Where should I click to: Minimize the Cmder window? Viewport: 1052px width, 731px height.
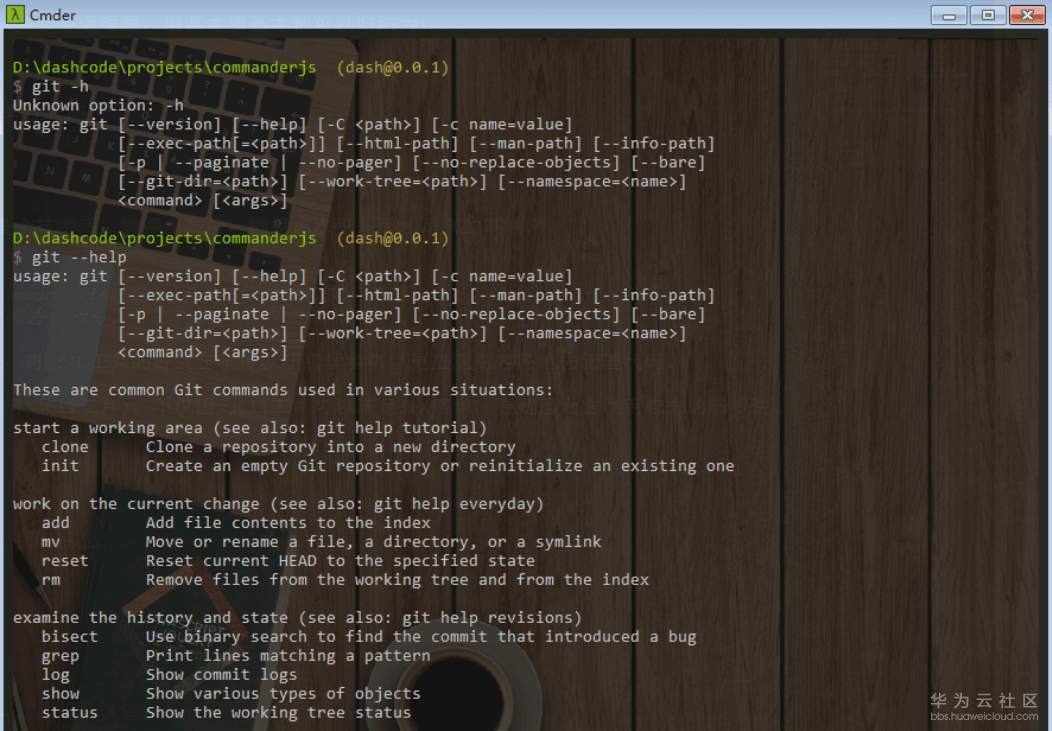[949, 15]
